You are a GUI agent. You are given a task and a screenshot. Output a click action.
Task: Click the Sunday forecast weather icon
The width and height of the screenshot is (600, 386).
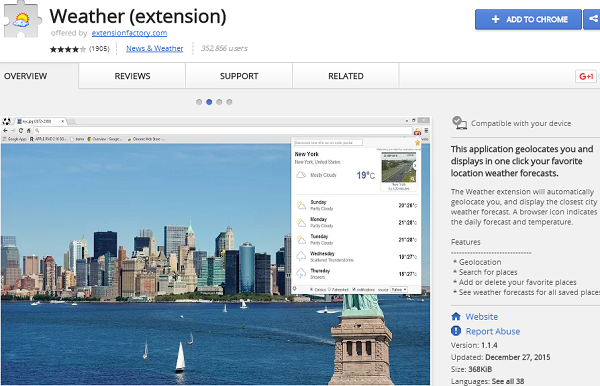(301, 205)
